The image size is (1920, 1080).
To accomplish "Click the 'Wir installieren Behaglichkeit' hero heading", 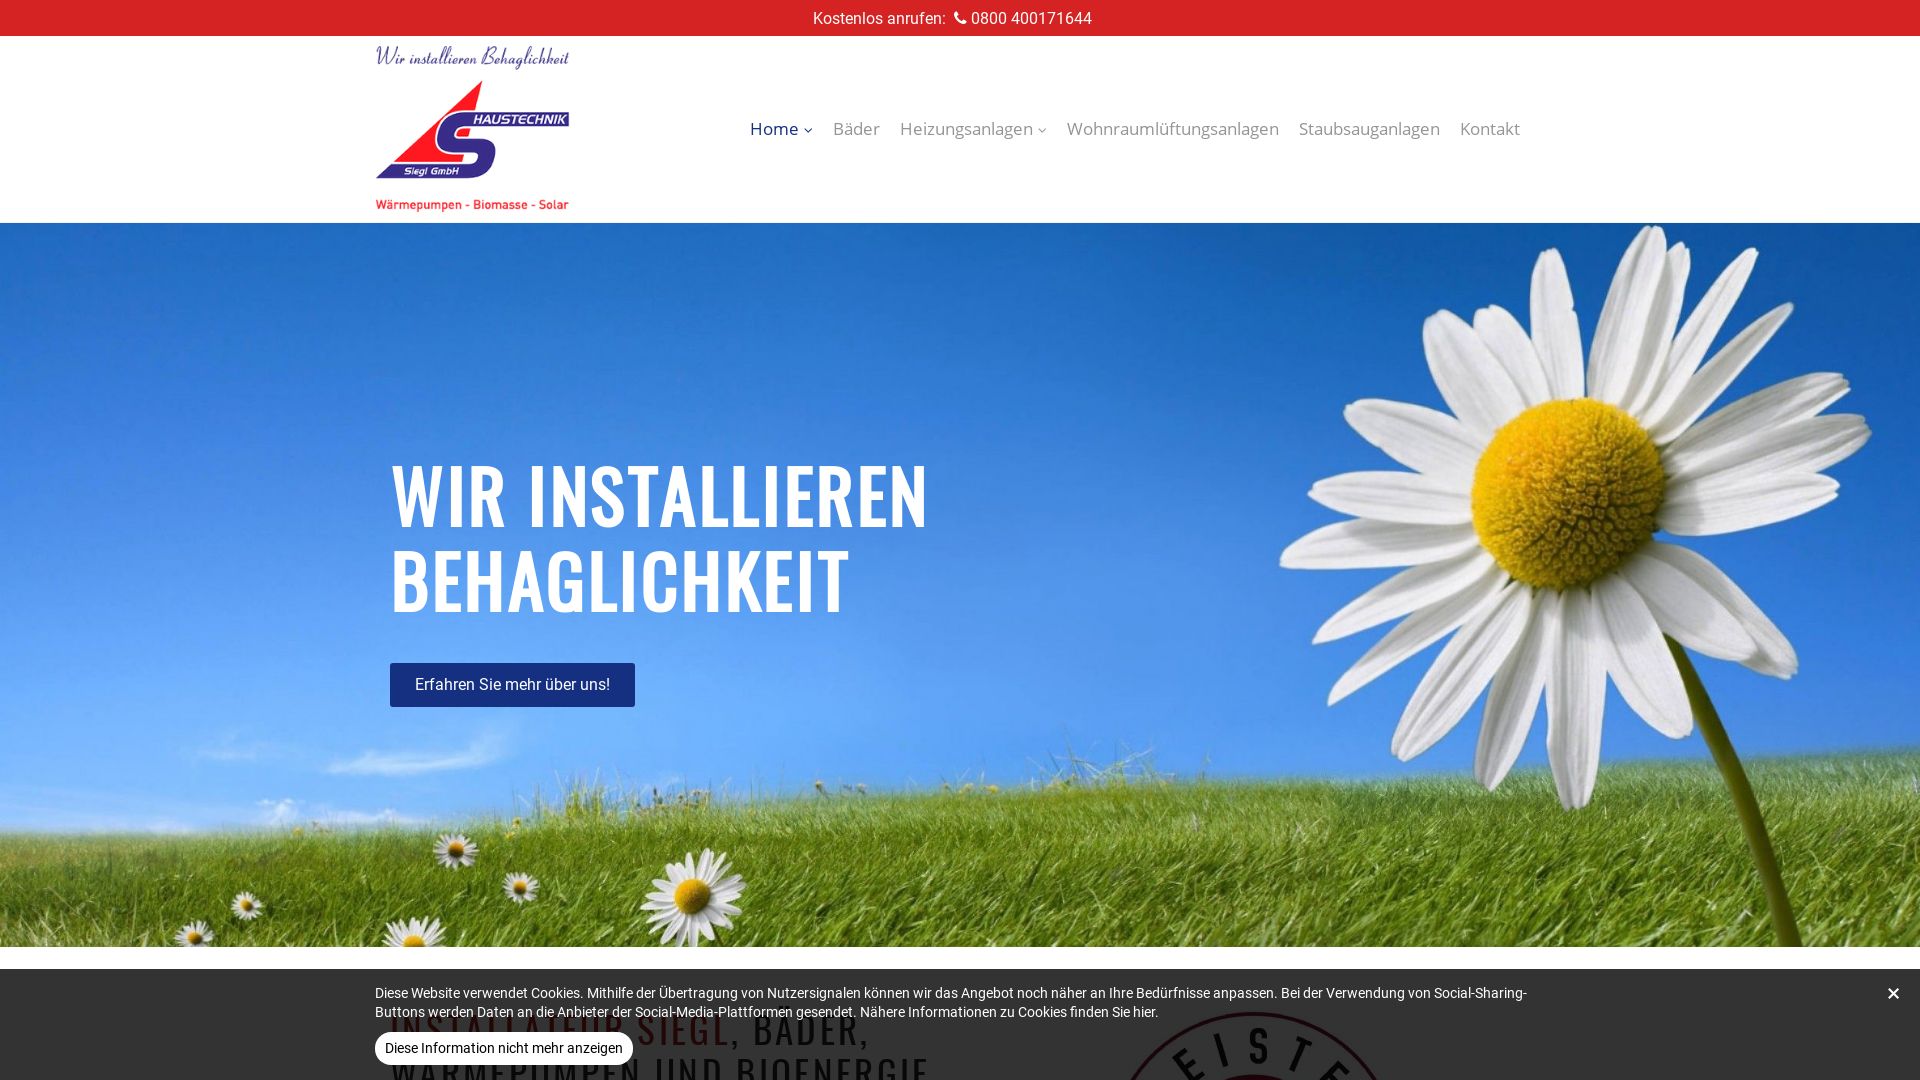I will point(659,538).
